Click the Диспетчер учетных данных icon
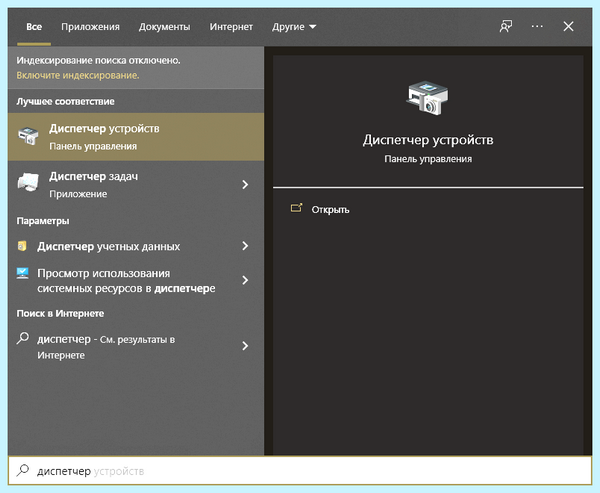This screenshot has height=493, width=600. coord(22,246)
